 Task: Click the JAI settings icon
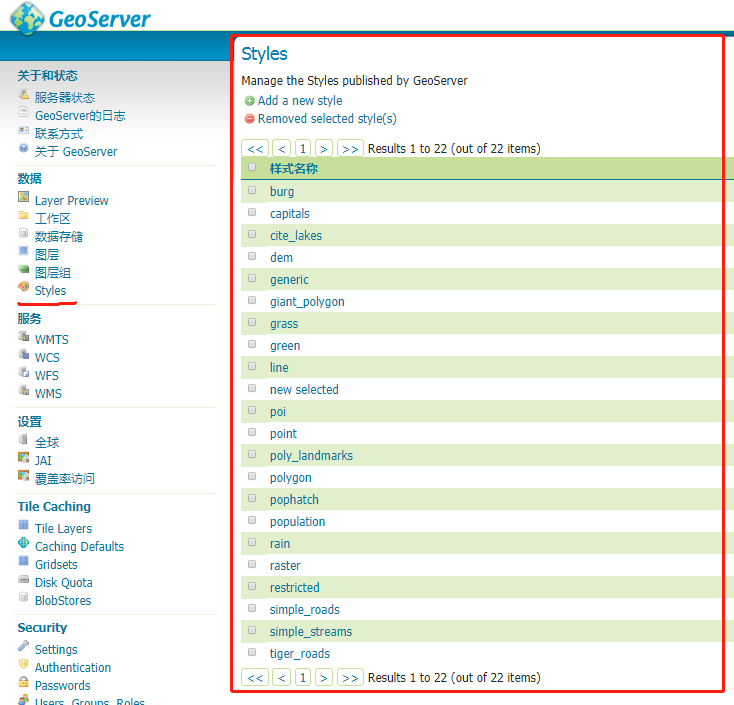(23, 456)
